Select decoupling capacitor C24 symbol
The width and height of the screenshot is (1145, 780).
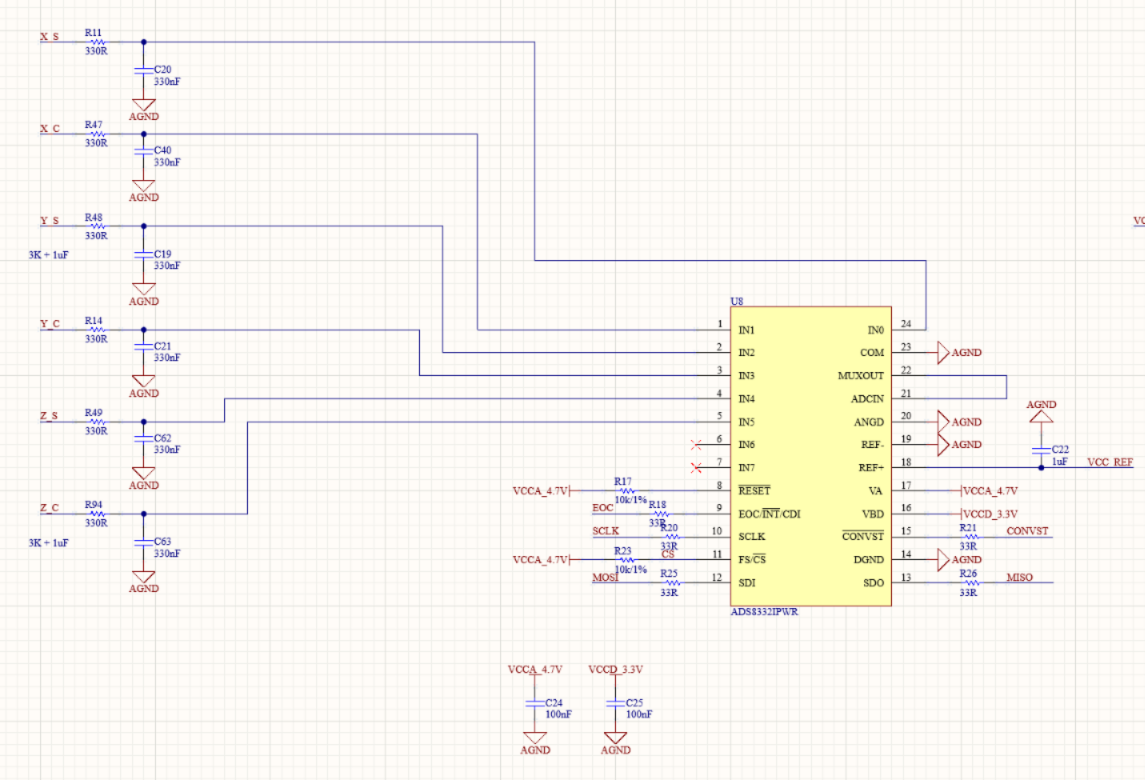(535, 703)
